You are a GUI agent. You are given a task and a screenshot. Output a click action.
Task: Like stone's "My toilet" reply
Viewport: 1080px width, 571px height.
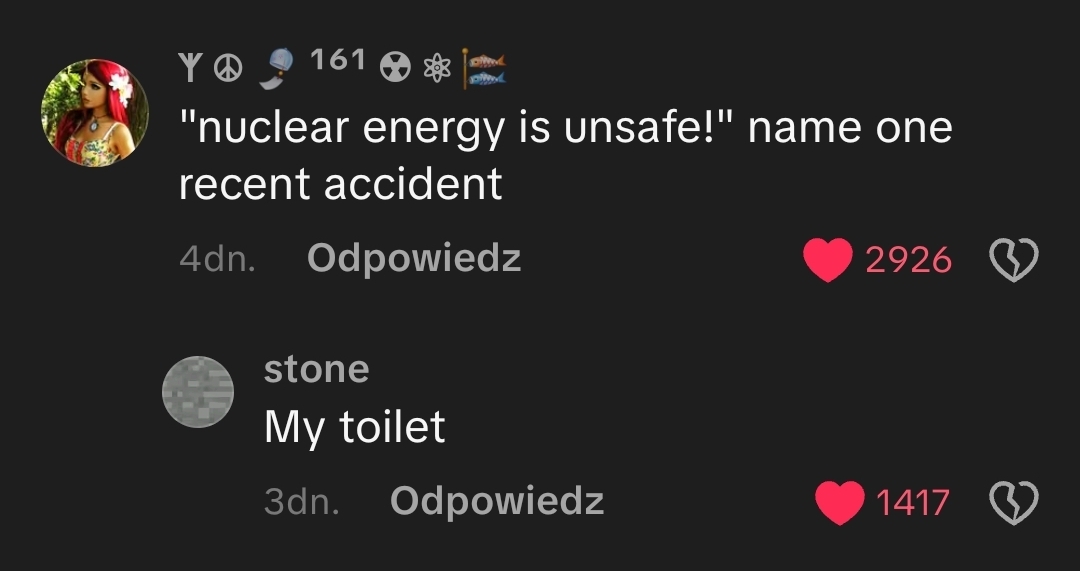(x=840, y=502)
